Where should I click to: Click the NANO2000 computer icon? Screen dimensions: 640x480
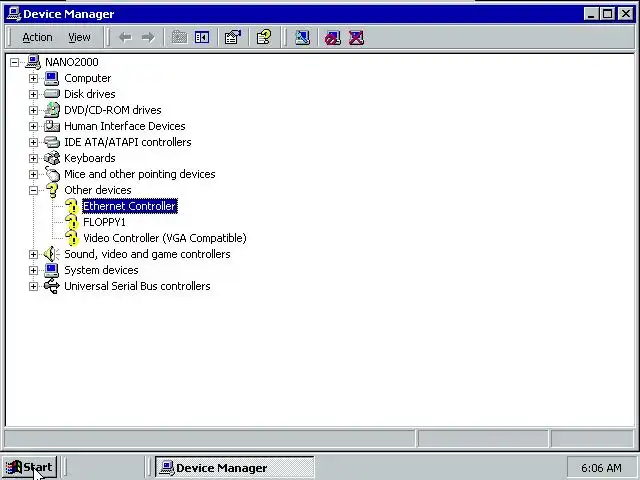(33, 62)
